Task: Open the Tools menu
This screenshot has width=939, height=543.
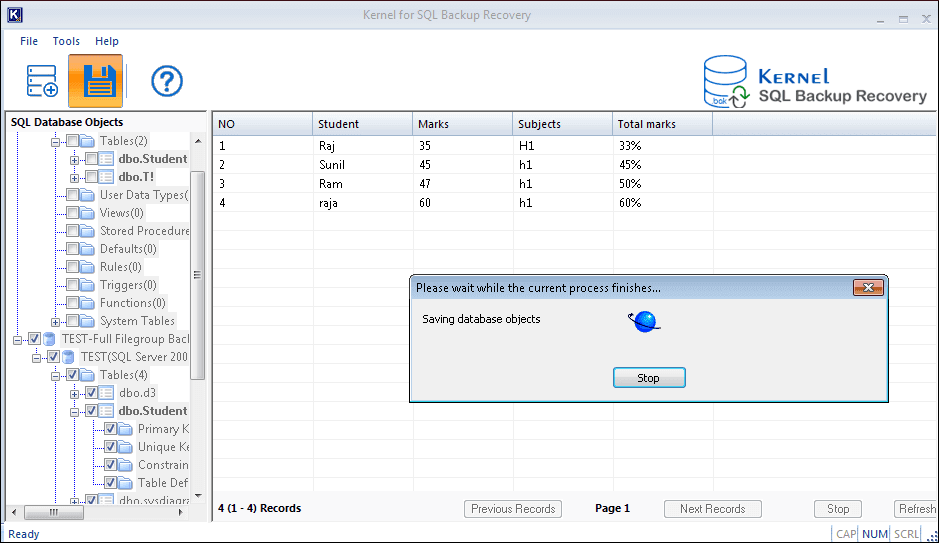Action: coord(66,41)
